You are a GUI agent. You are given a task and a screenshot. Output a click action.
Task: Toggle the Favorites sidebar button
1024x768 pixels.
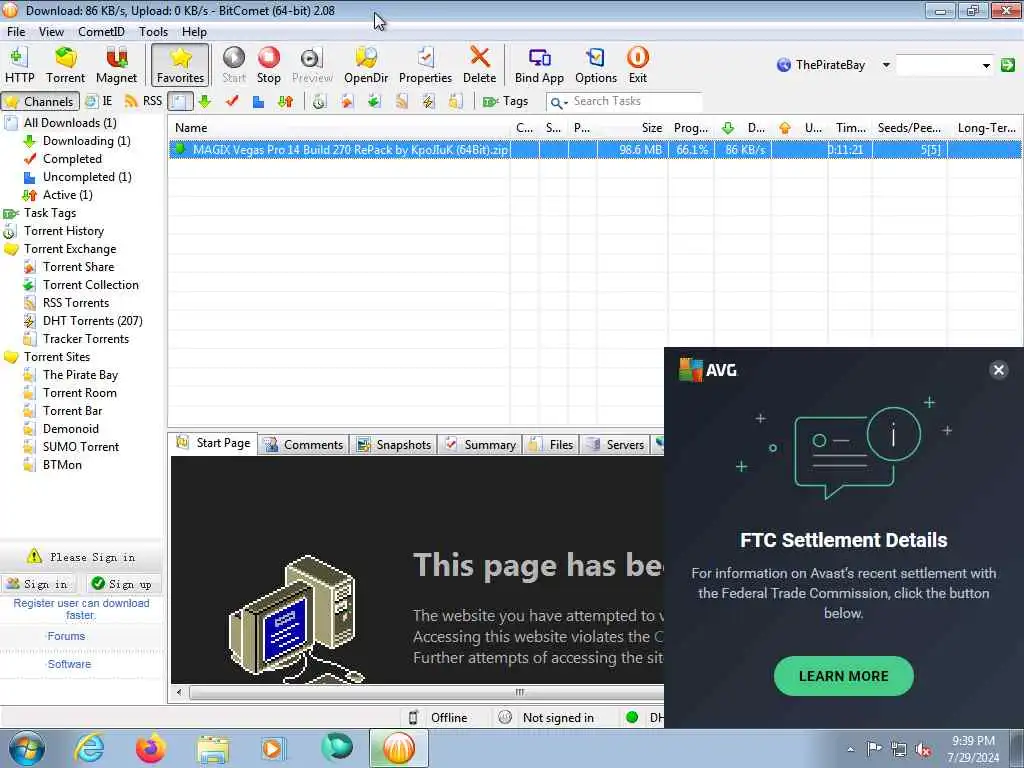pyautogui.click(x=180, y=65)
